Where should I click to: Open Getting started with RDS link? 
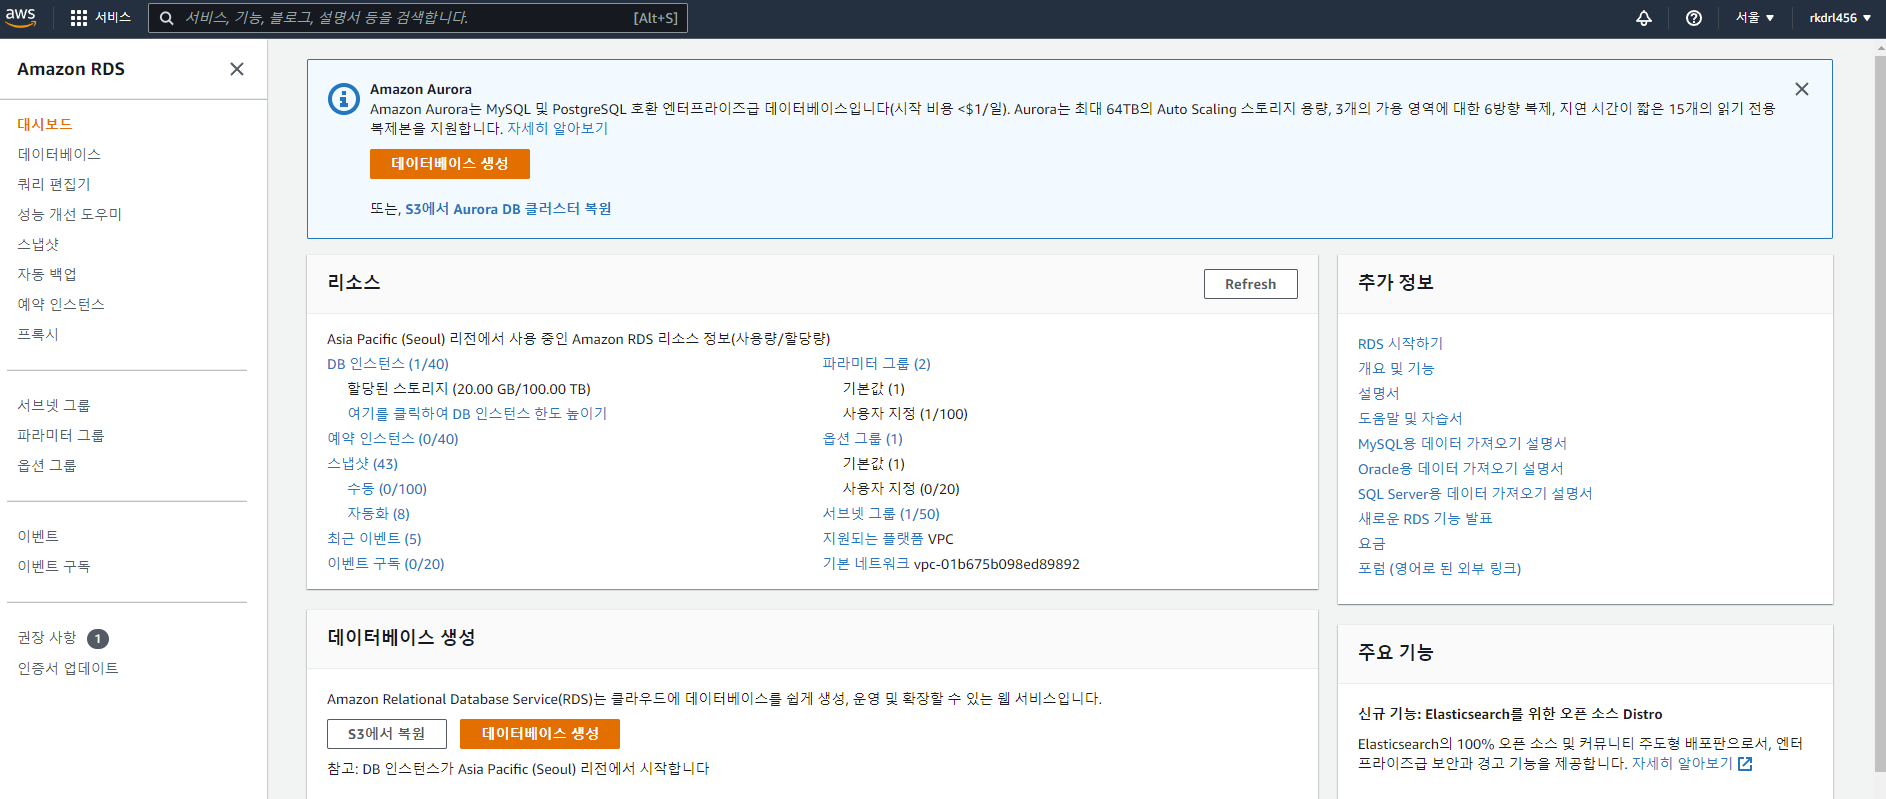click(1400, 344)
